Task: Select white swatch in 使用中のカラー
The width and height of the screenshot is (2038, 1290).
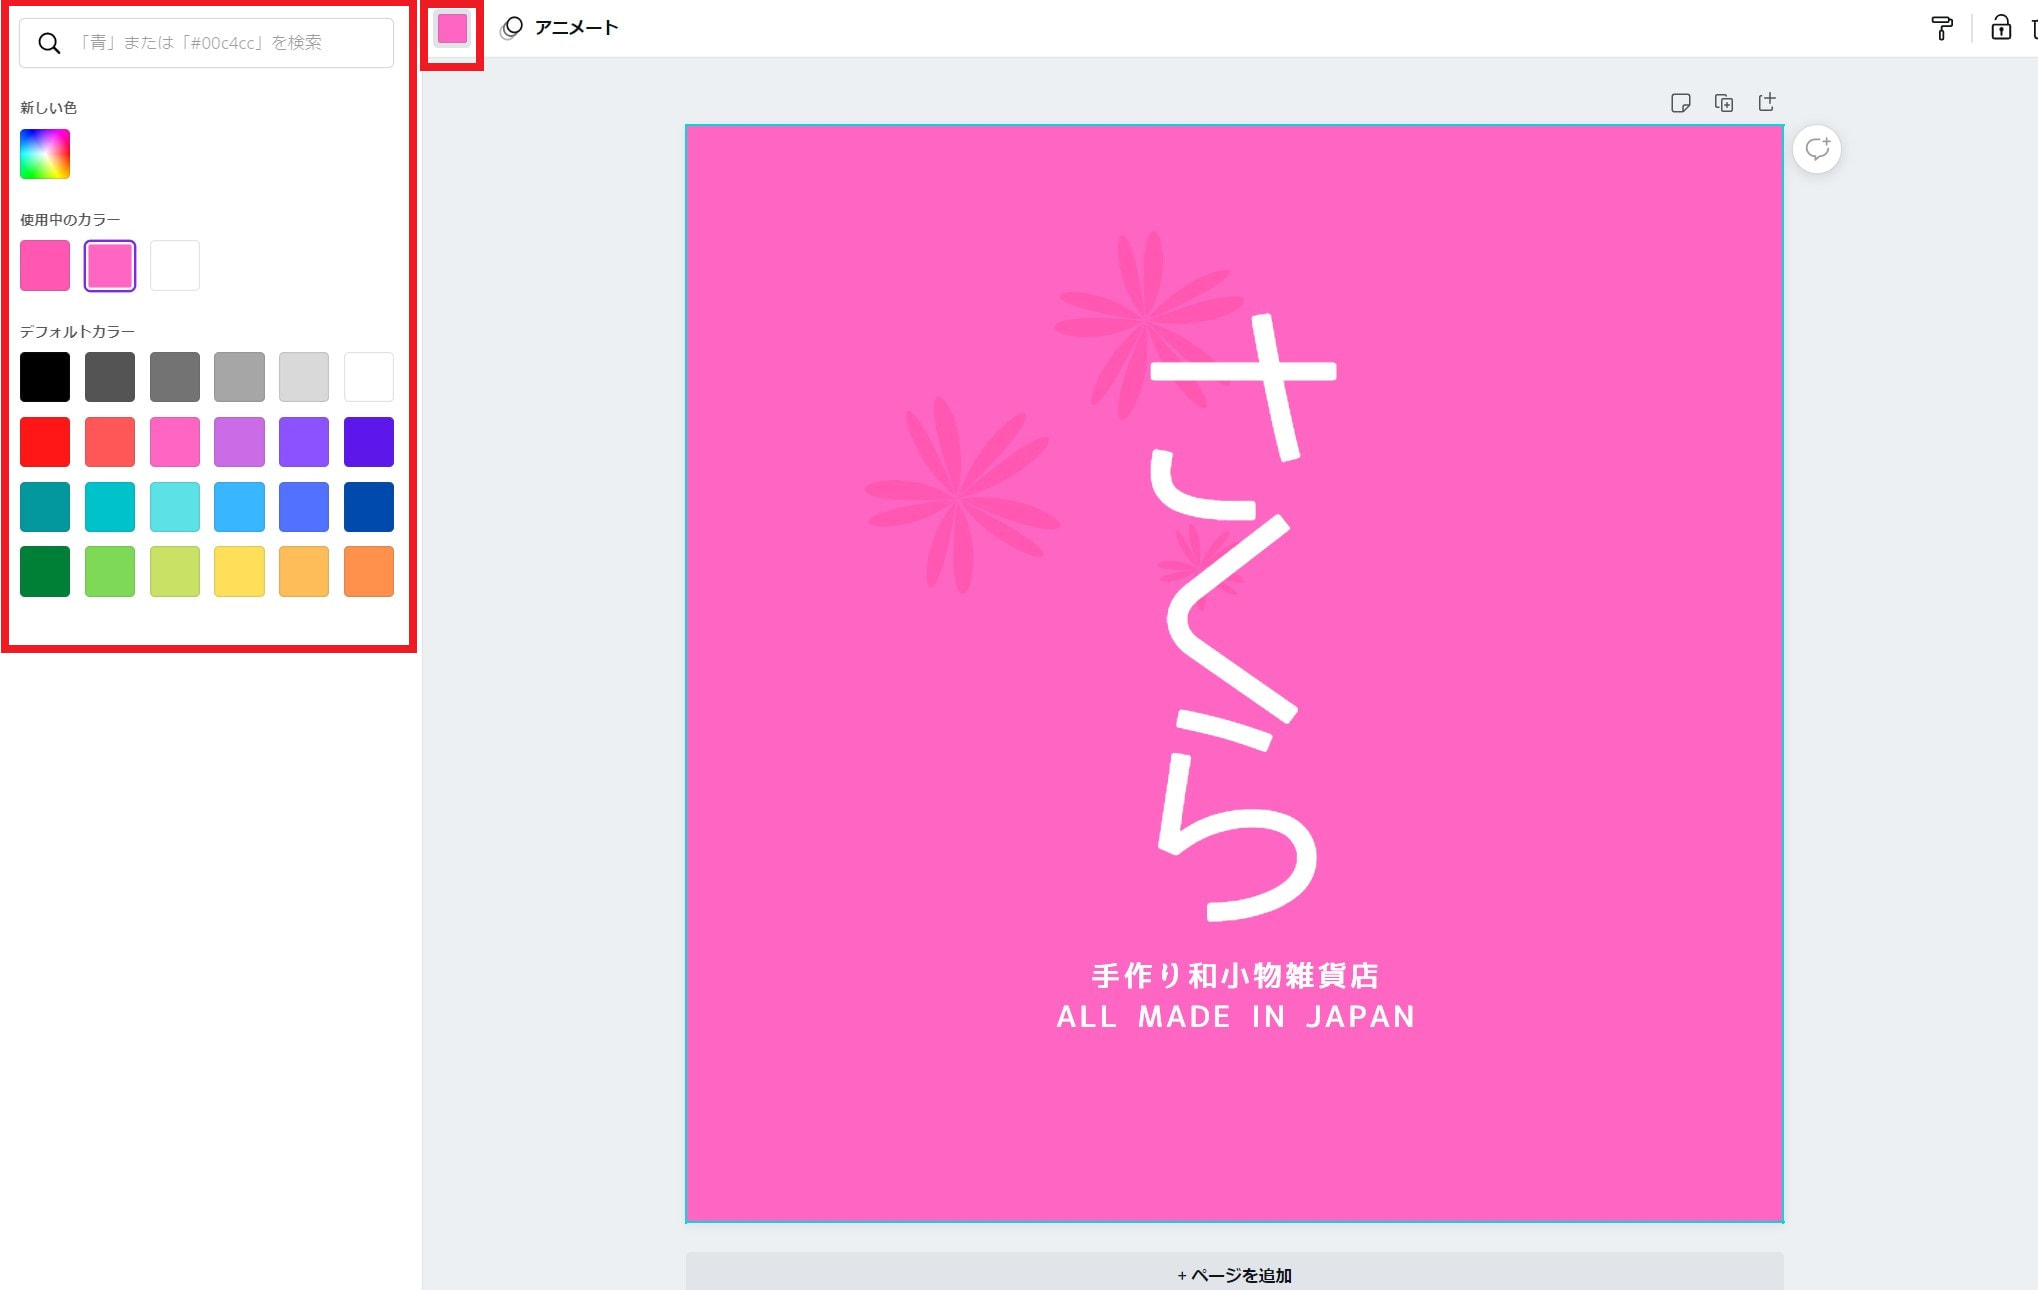Action: pyautogui.click(x=175, y=266)
